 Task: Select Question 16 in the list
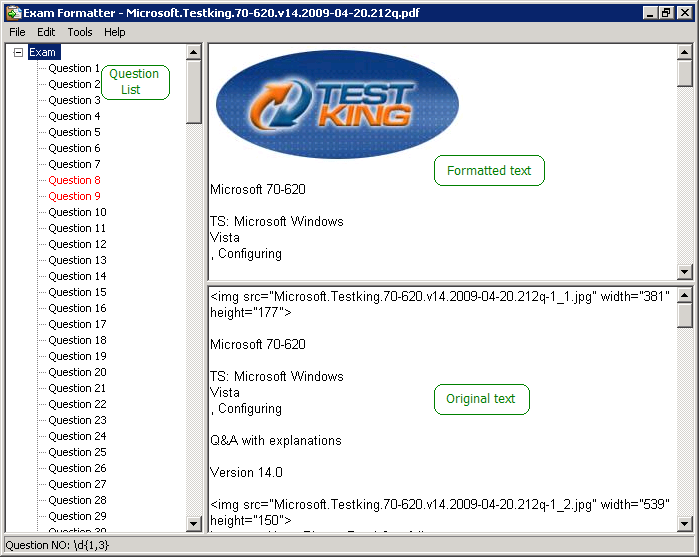pos(78,309)
